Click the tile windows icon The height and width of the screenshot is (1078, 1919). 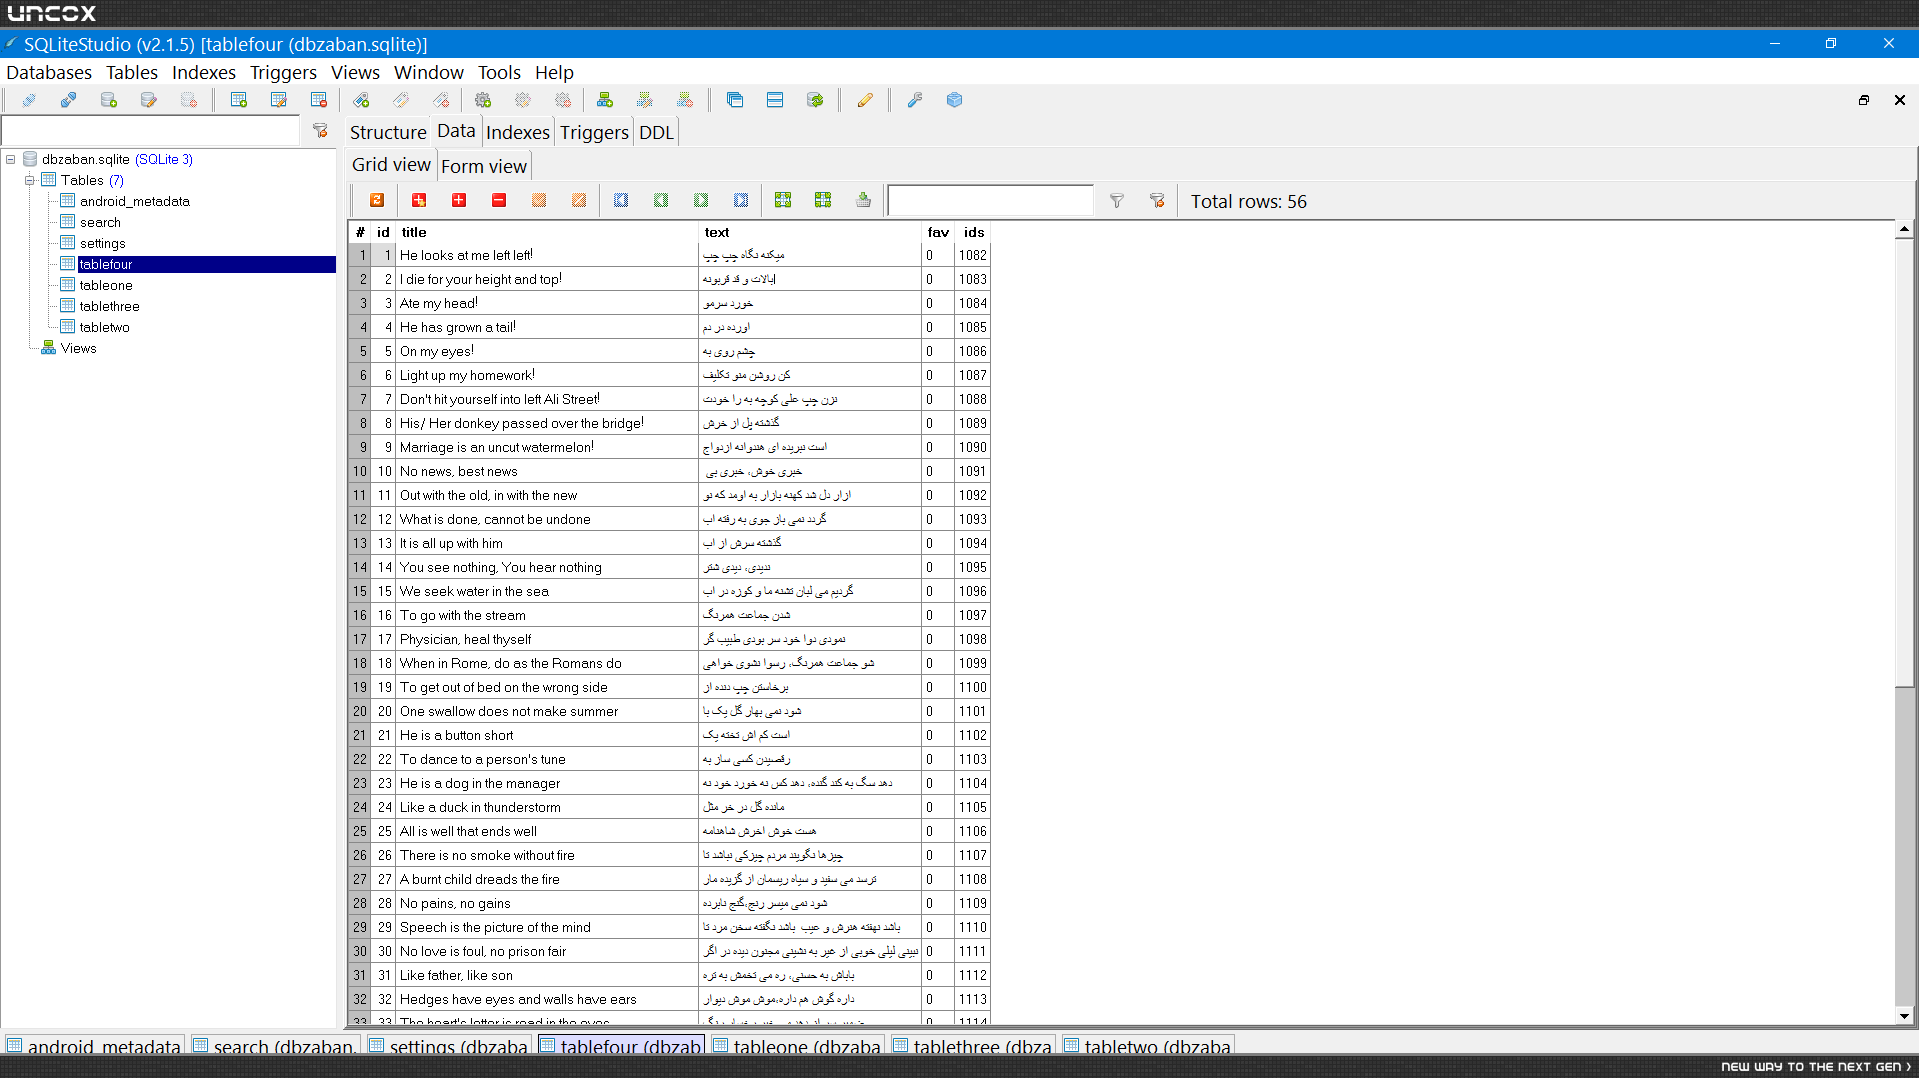point(775,100)
